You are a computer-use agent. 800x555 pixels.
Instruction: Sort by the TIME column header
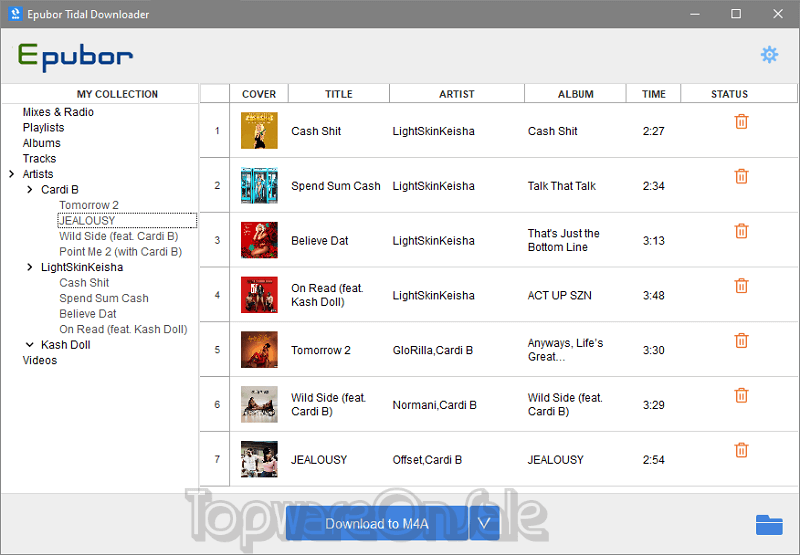tap(654, 94)
